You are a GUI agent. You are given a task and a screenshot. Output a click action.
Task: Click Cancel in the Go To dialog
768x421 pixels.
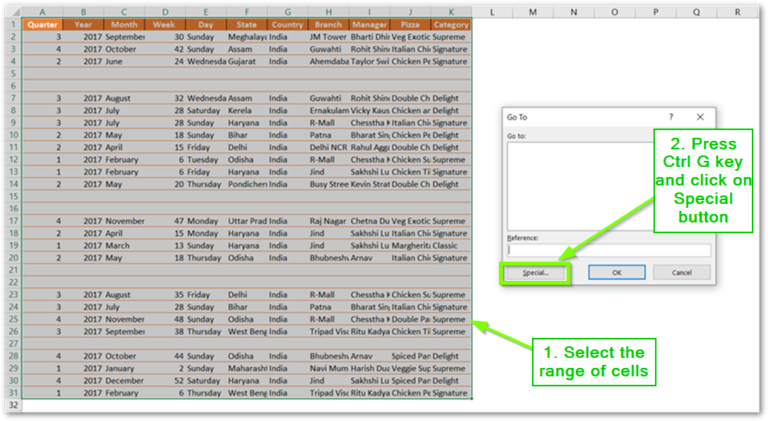pyautogui.click(x=681, y=273)
